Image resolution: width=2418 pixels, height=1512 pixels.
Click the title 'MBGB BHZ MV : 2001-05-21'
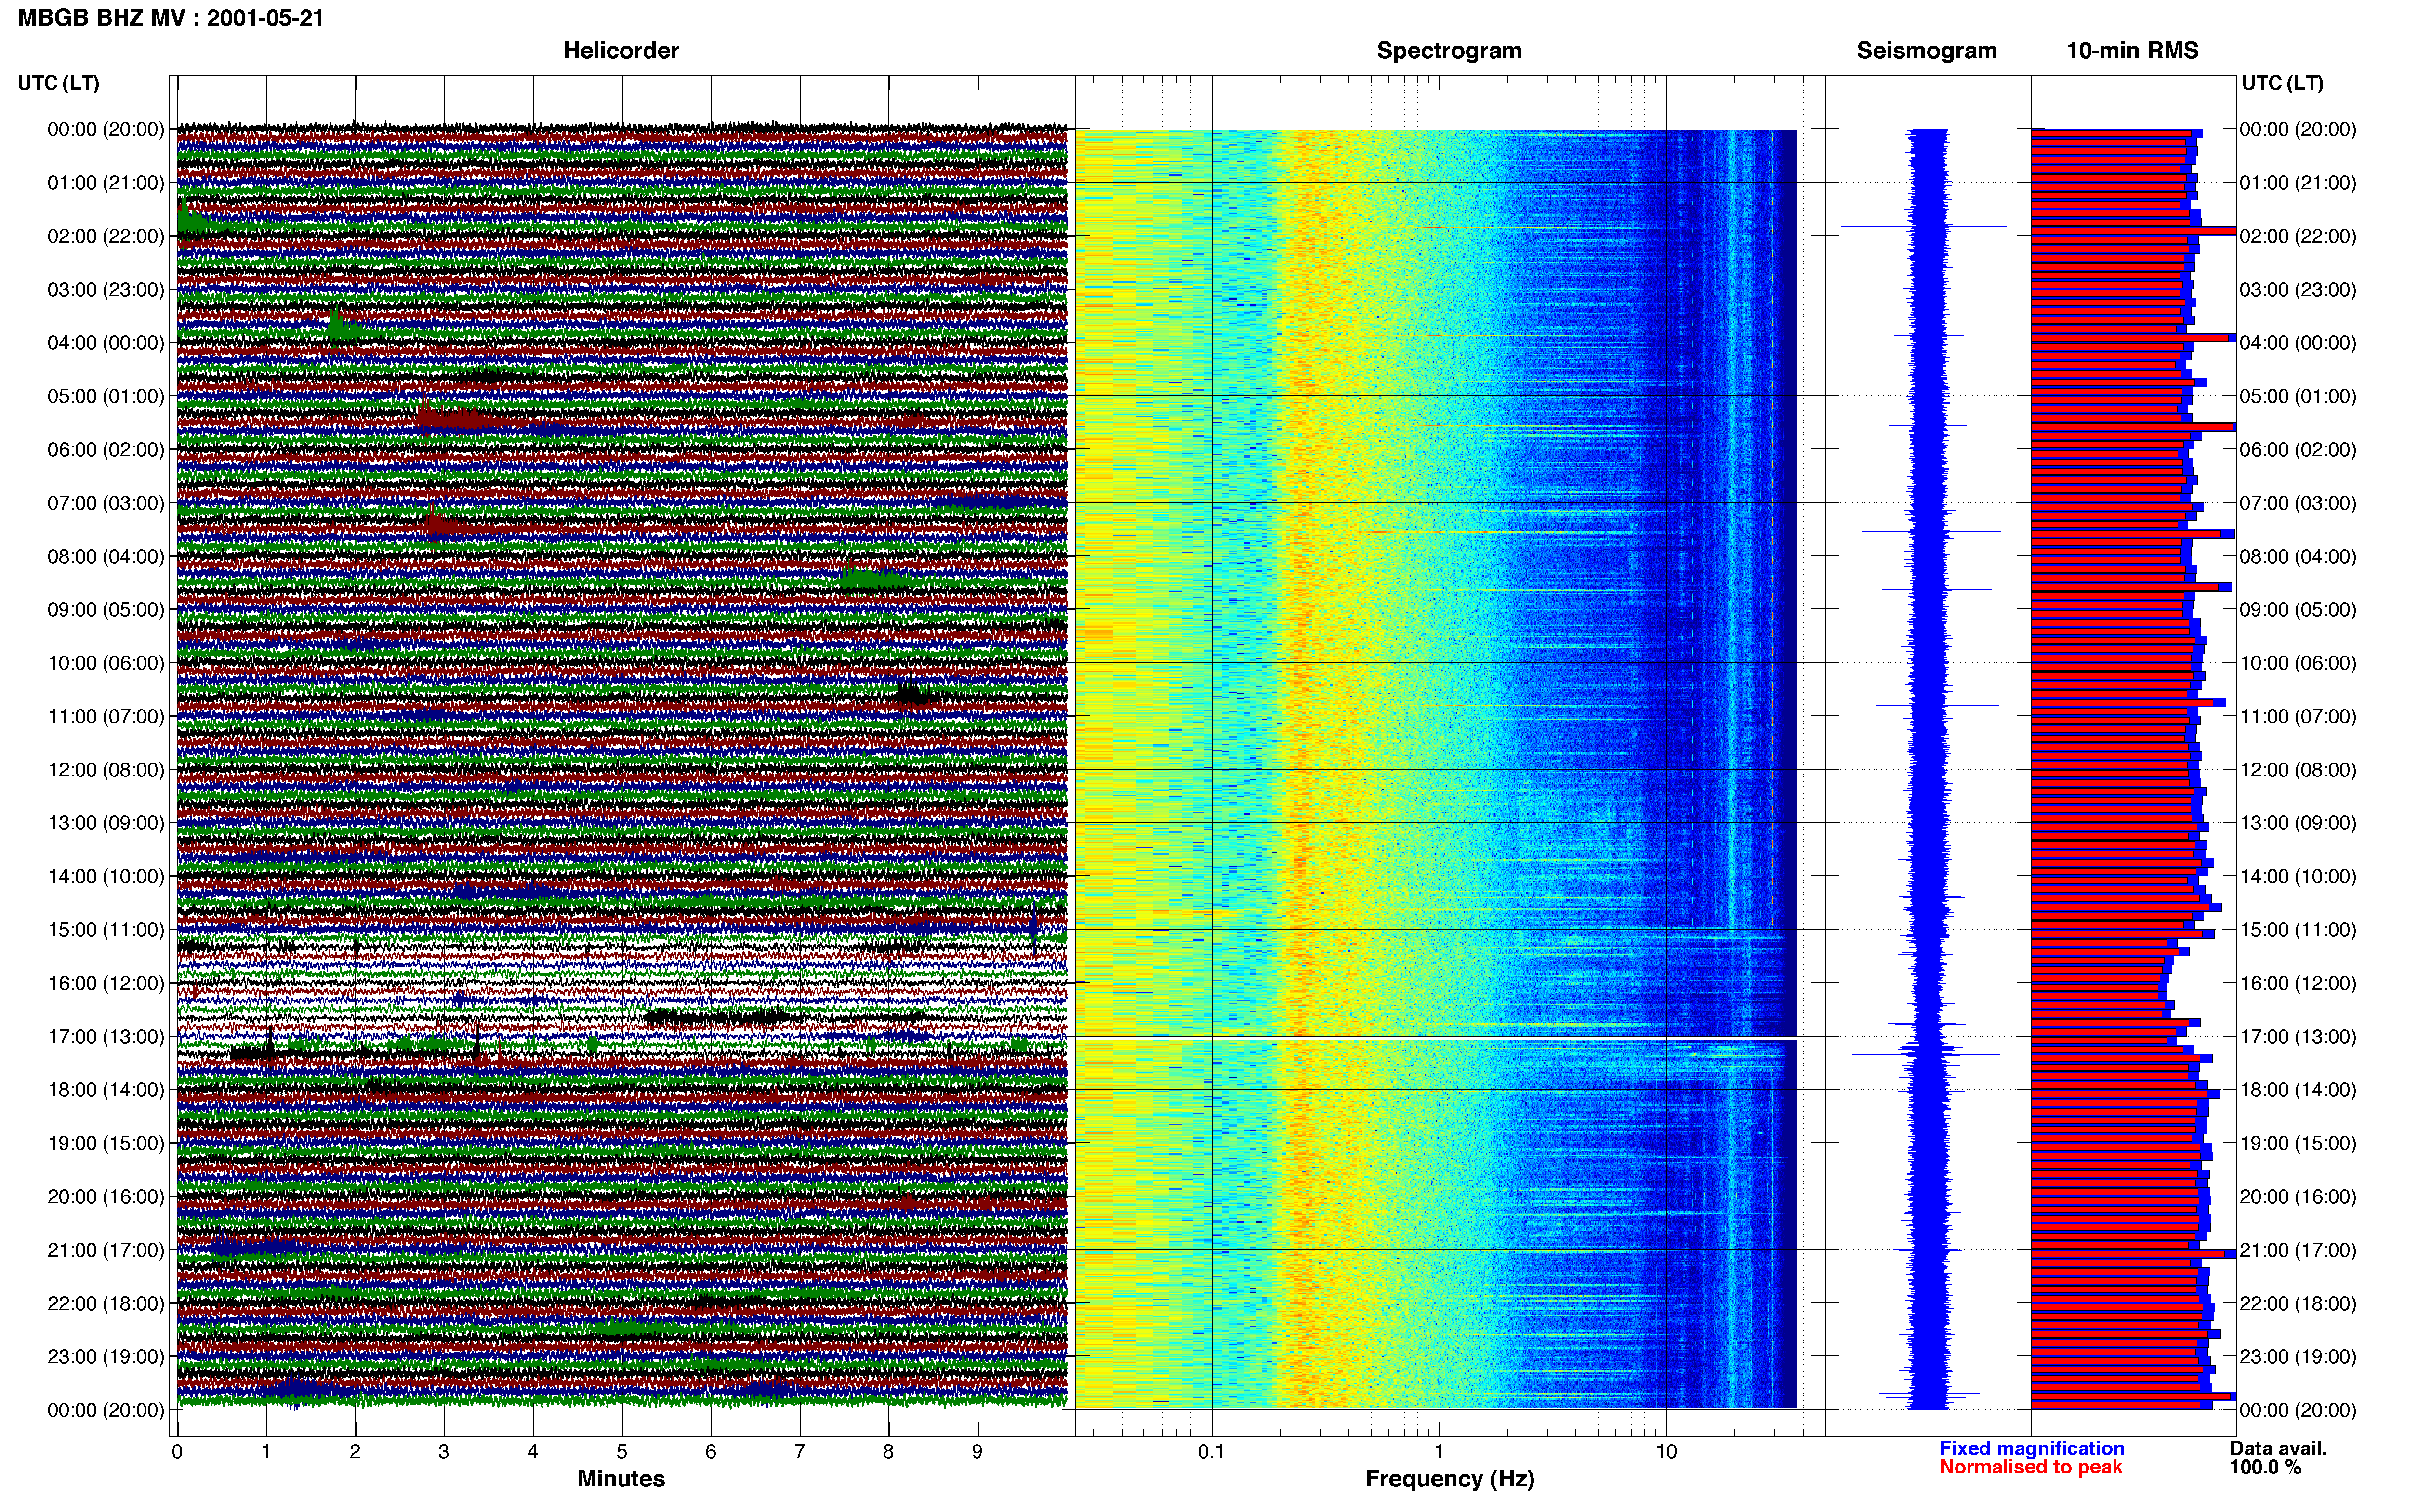[x=171, y=18]
